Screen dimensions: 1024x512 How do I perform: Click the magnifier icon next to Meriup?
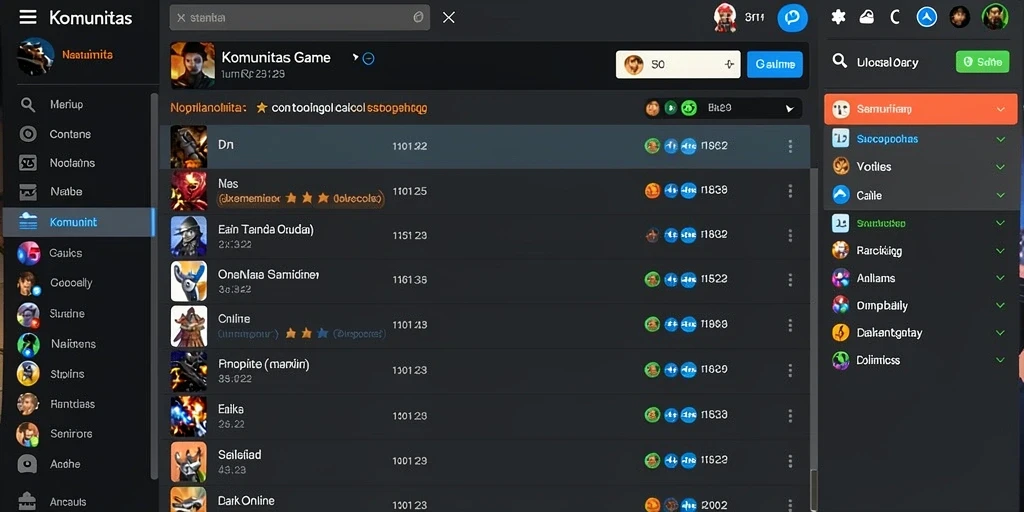[27, 104]
